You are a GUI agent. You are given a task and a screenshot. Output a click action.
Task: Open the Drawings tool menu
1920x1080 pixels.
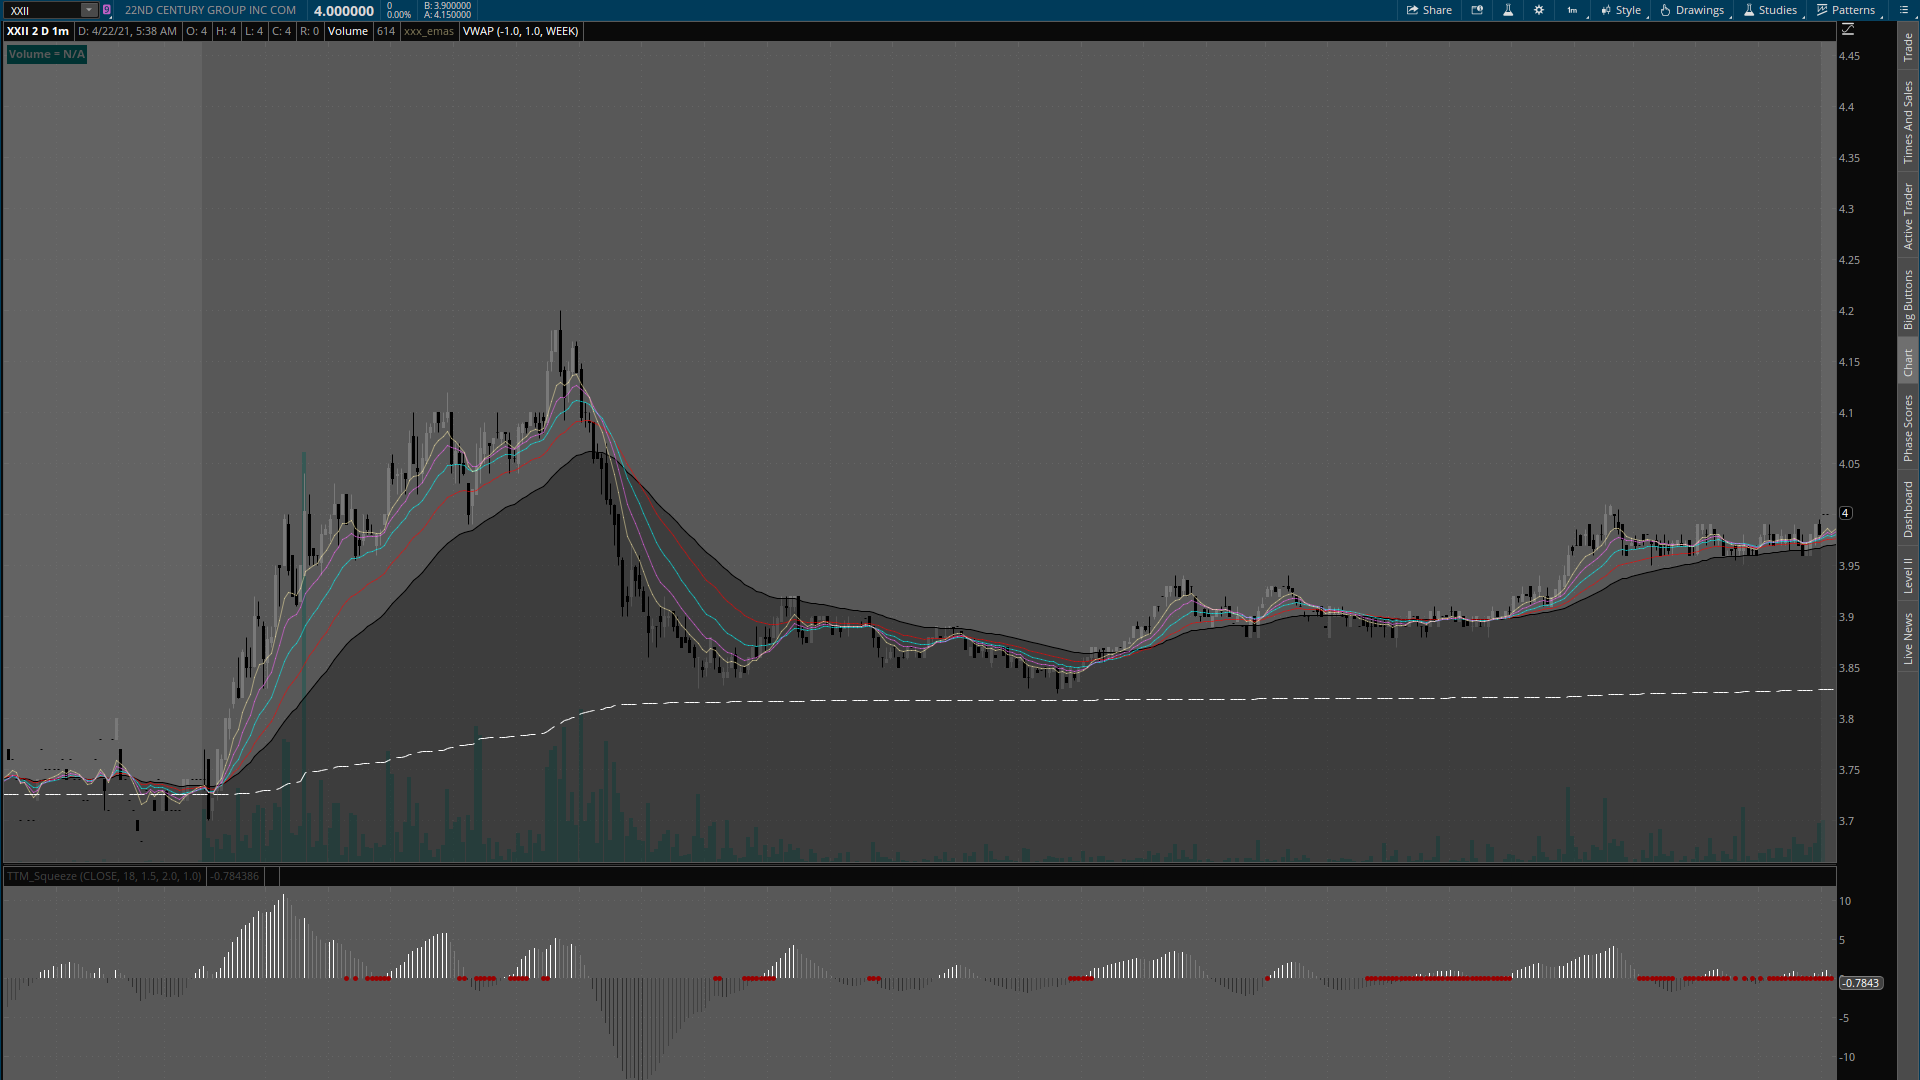1692,10
